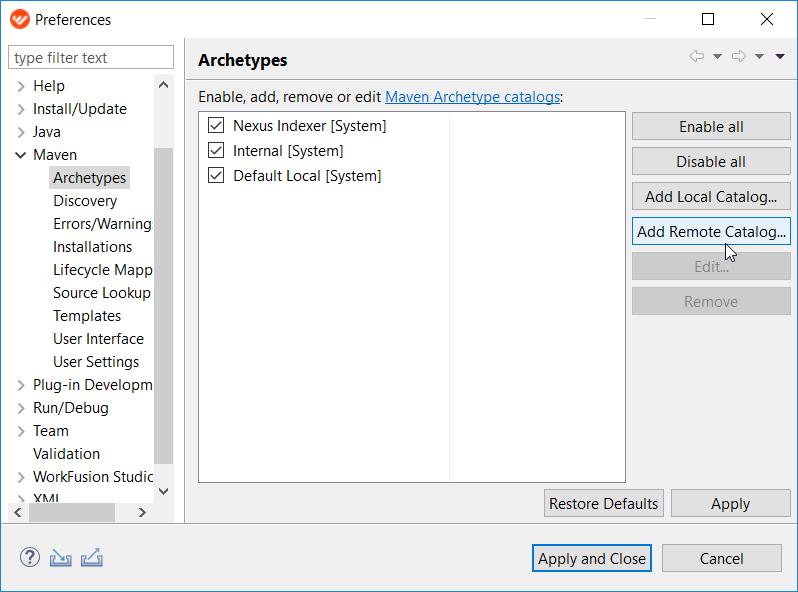Expand the Team tree node
Screen dimensions: 798x592
click(21, 431)
